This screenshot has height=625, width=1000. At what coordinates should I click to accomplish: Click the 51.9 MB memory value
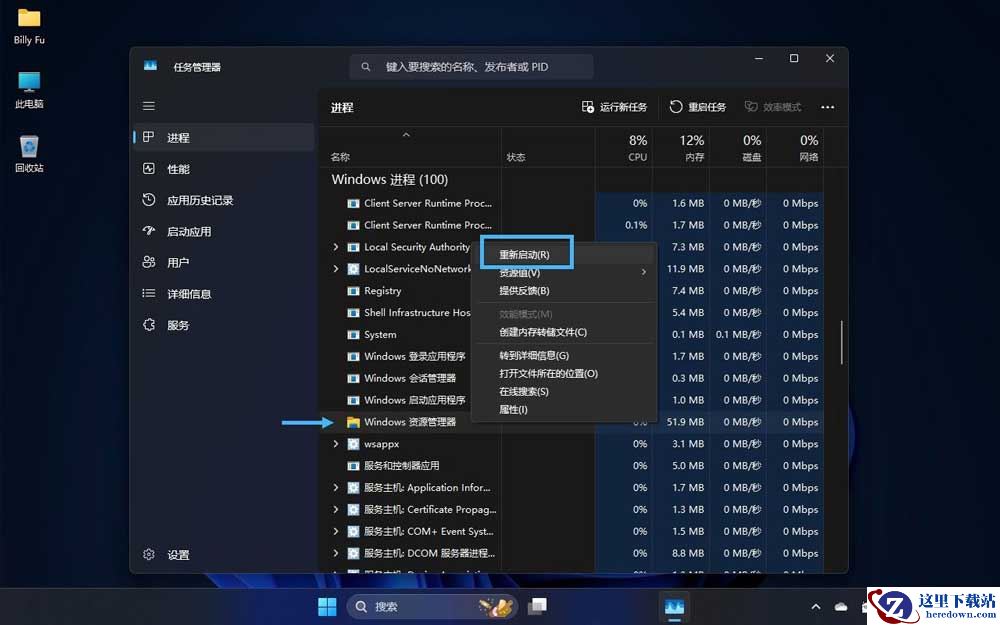pyautogui.click(x=688, y=422)
